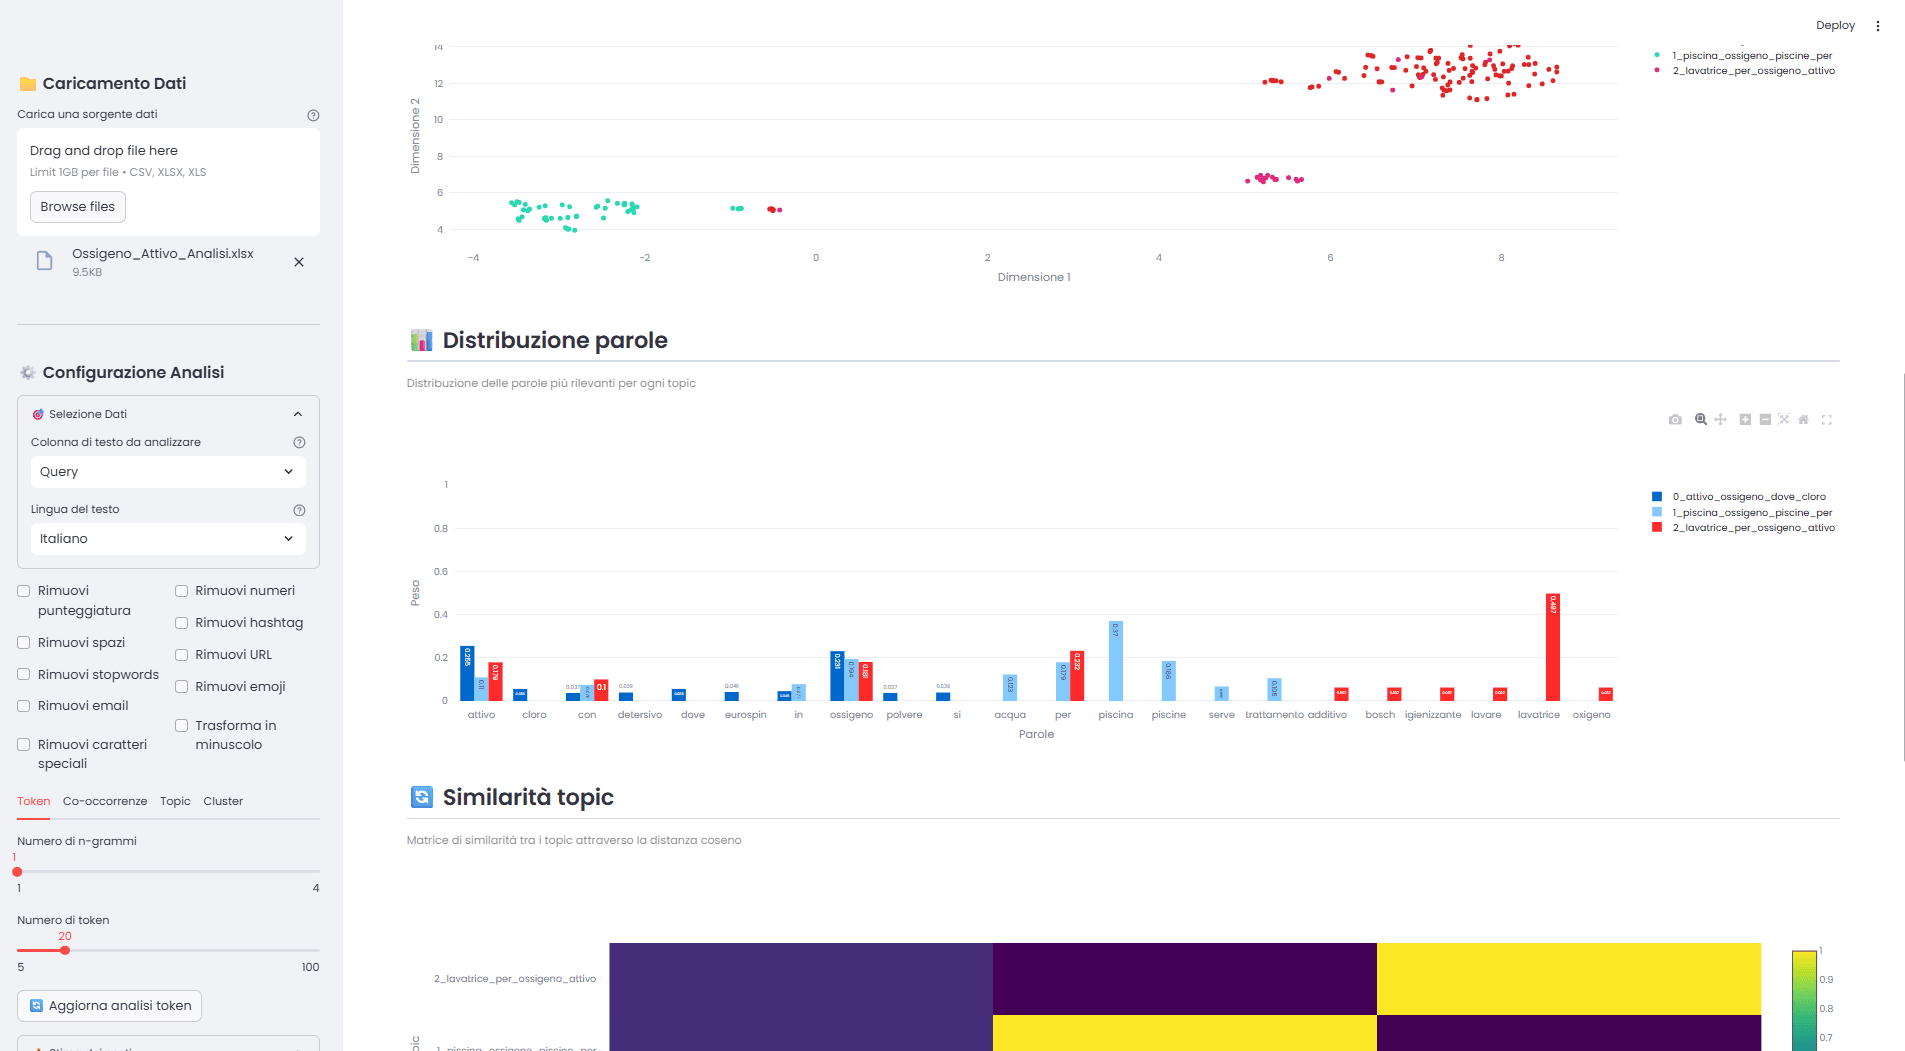Expand the collapsed section below Aggiorna analisi token
1905x1051 pixels.
click(168, 1044)
